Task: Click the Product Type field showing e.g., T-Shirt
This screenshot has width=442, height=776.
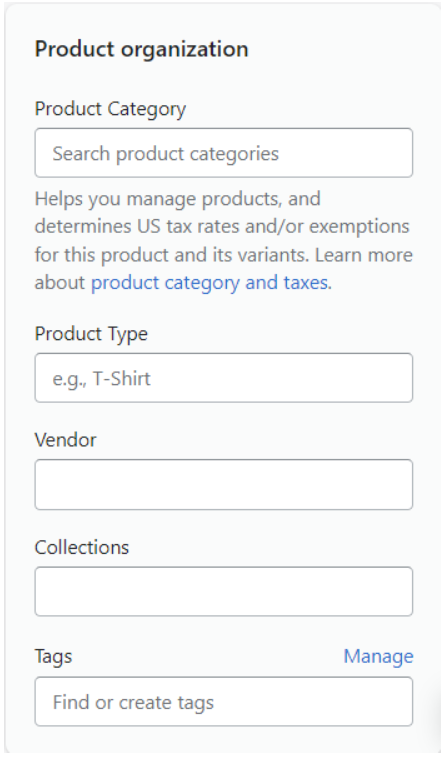Action: pos(224,378)
